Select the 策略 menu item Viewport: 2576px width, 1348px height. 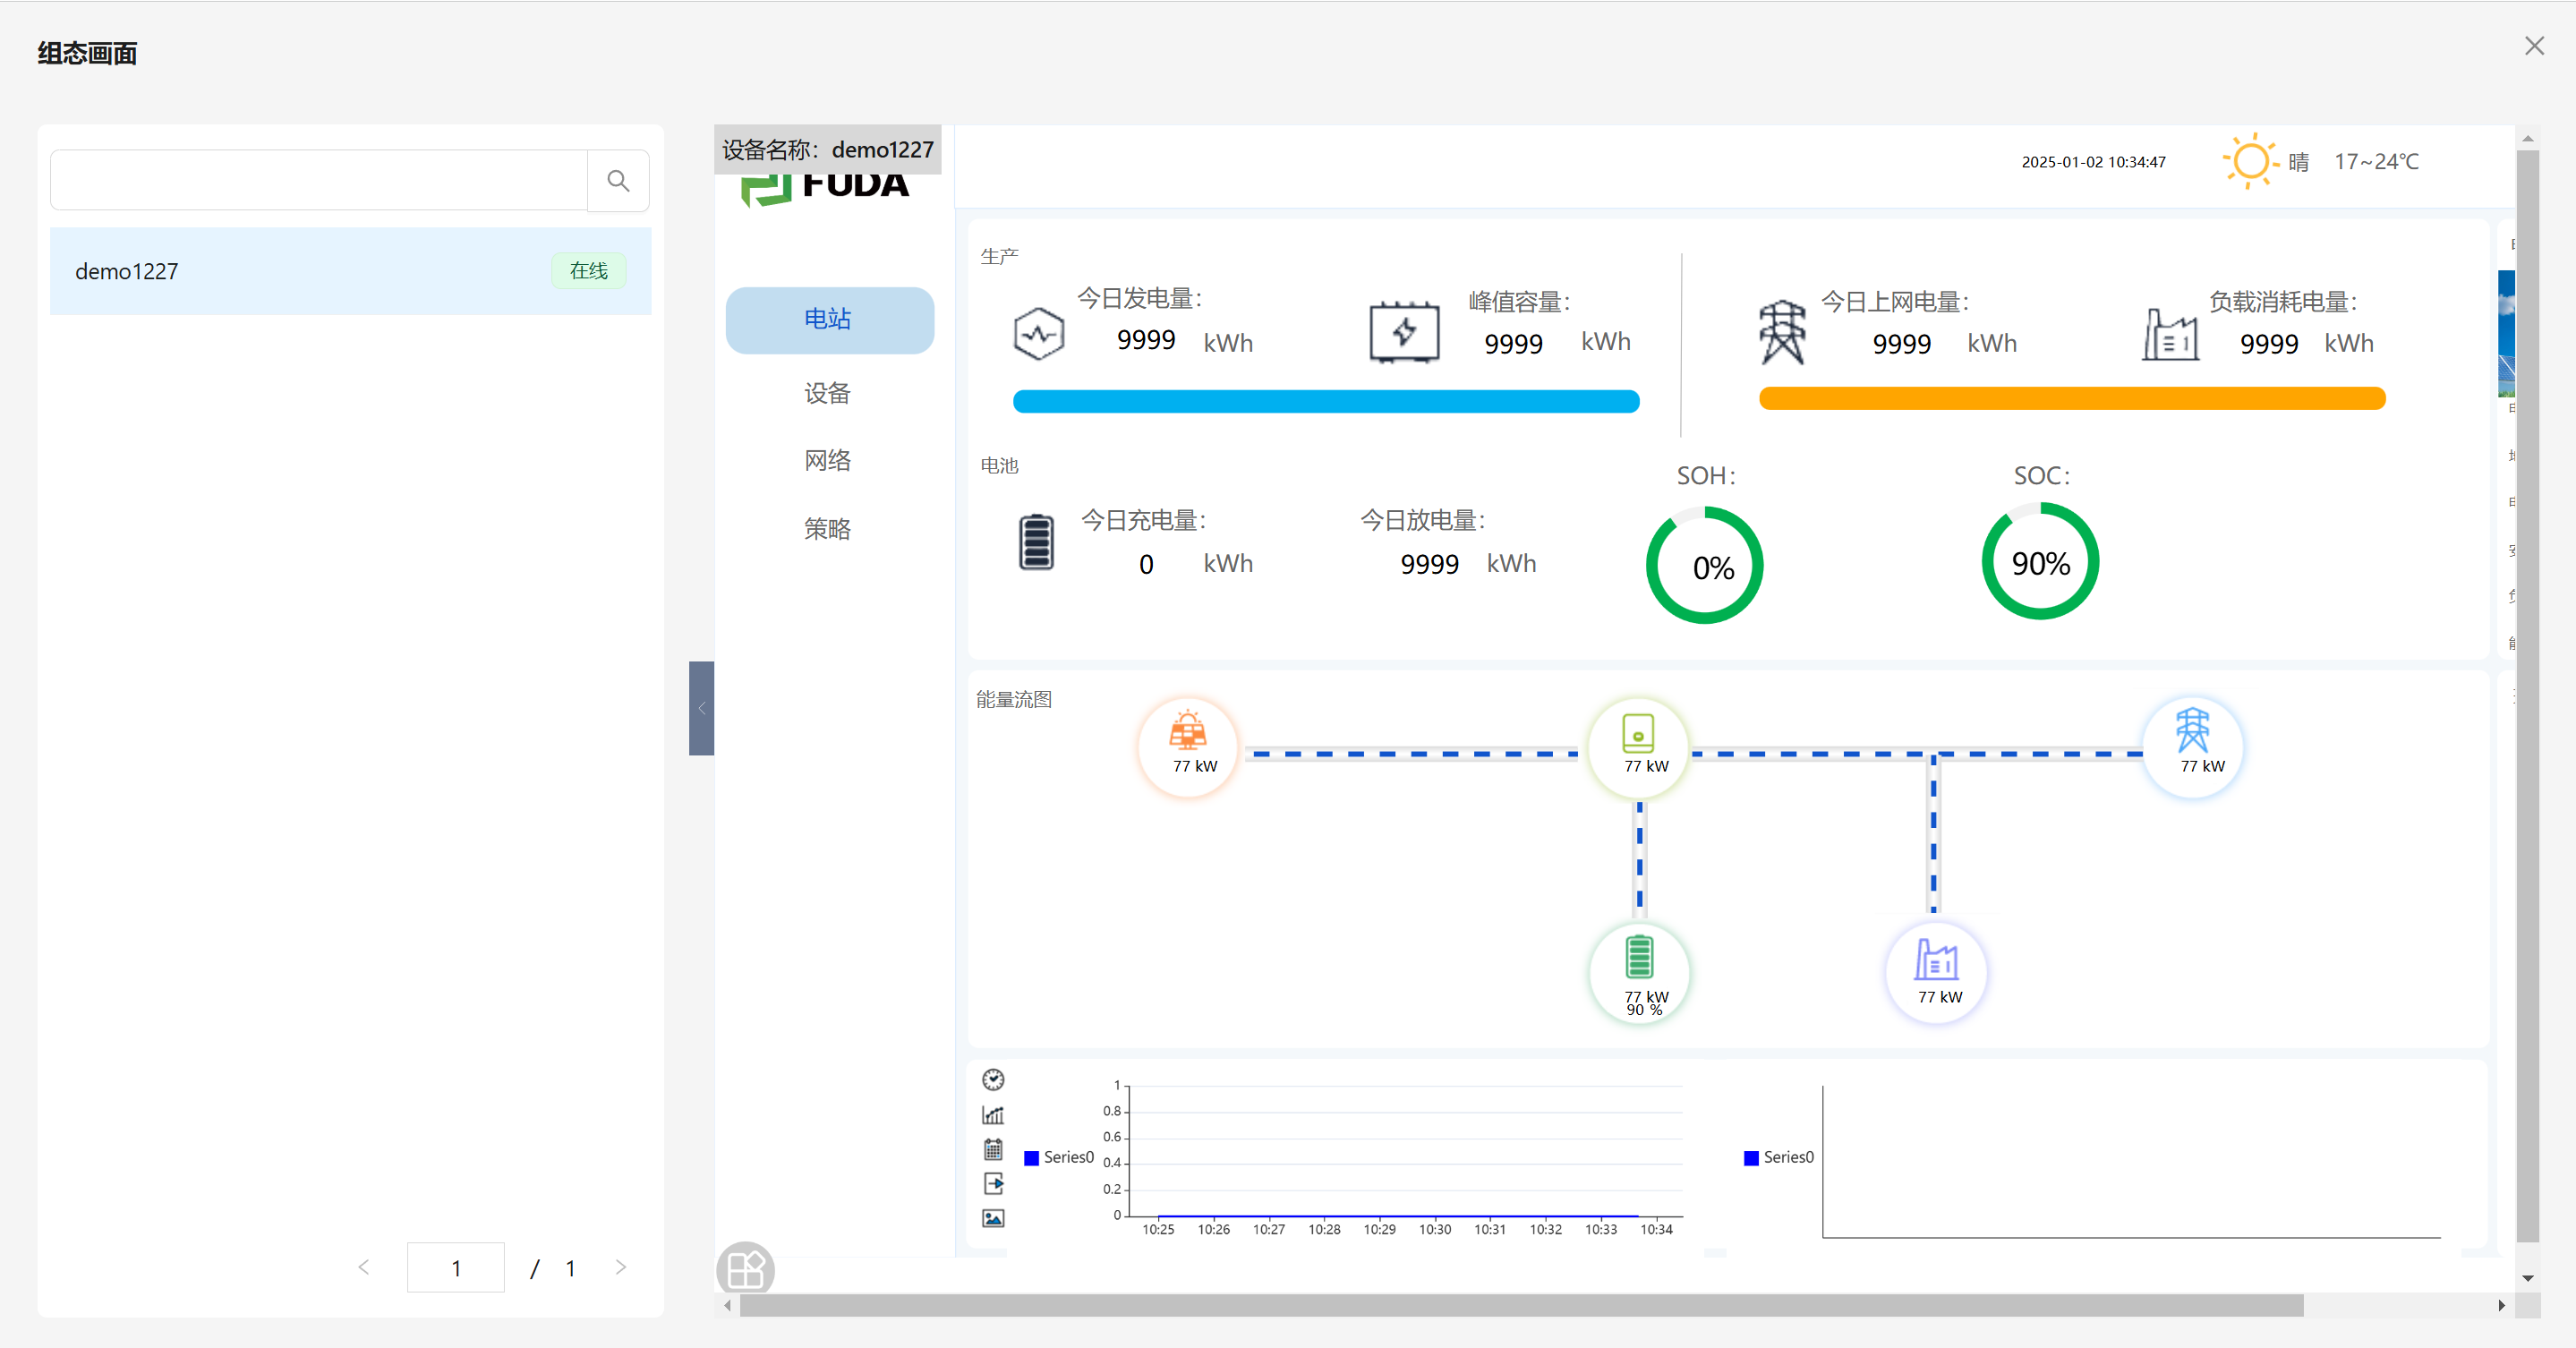tap(828, 528)
